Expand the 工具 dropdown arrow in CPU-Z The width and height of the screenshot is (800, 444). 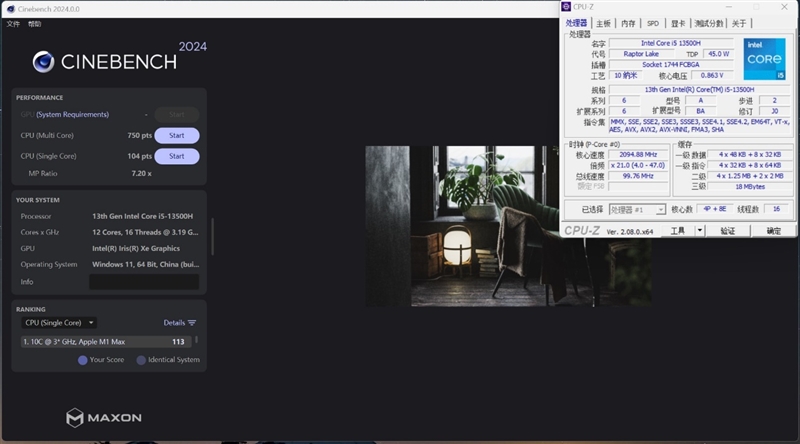pyautogui.click(x=700, y=231)
